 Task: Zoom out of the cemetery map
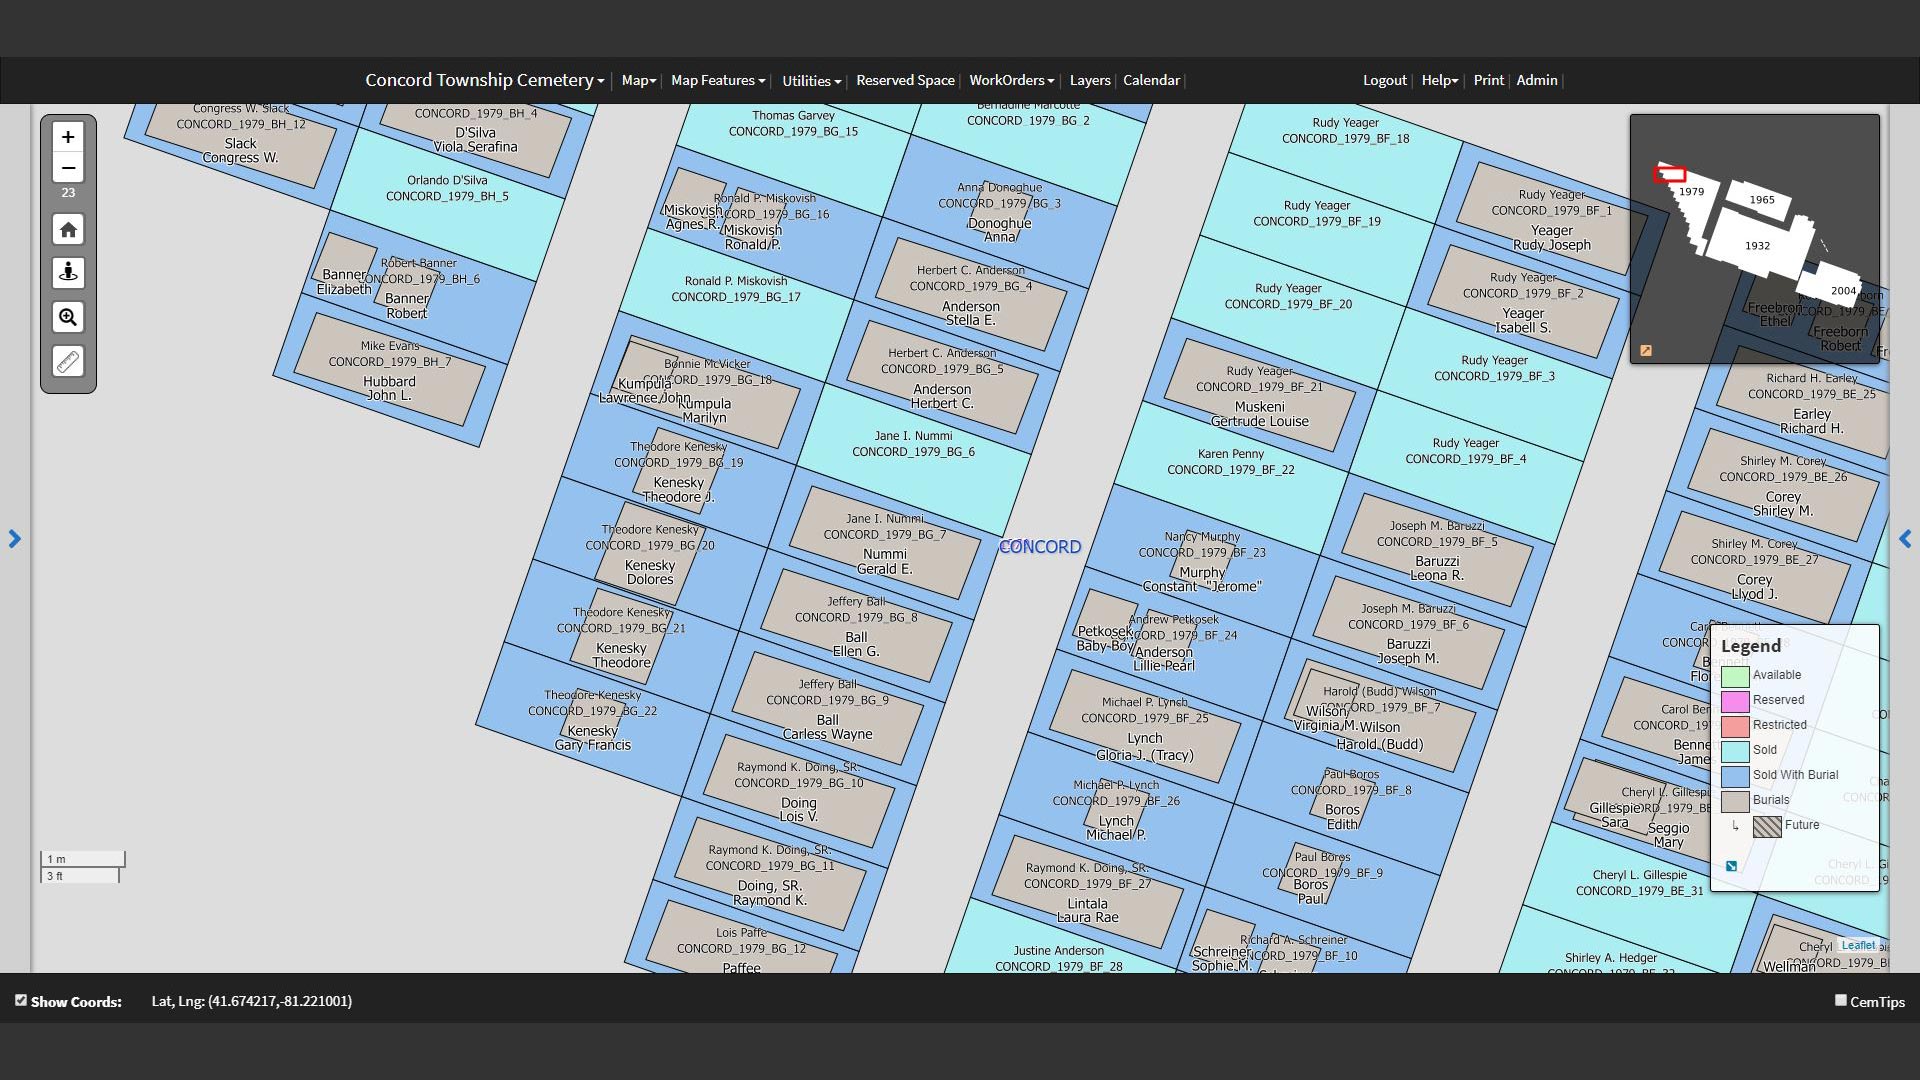coord(68,168)
